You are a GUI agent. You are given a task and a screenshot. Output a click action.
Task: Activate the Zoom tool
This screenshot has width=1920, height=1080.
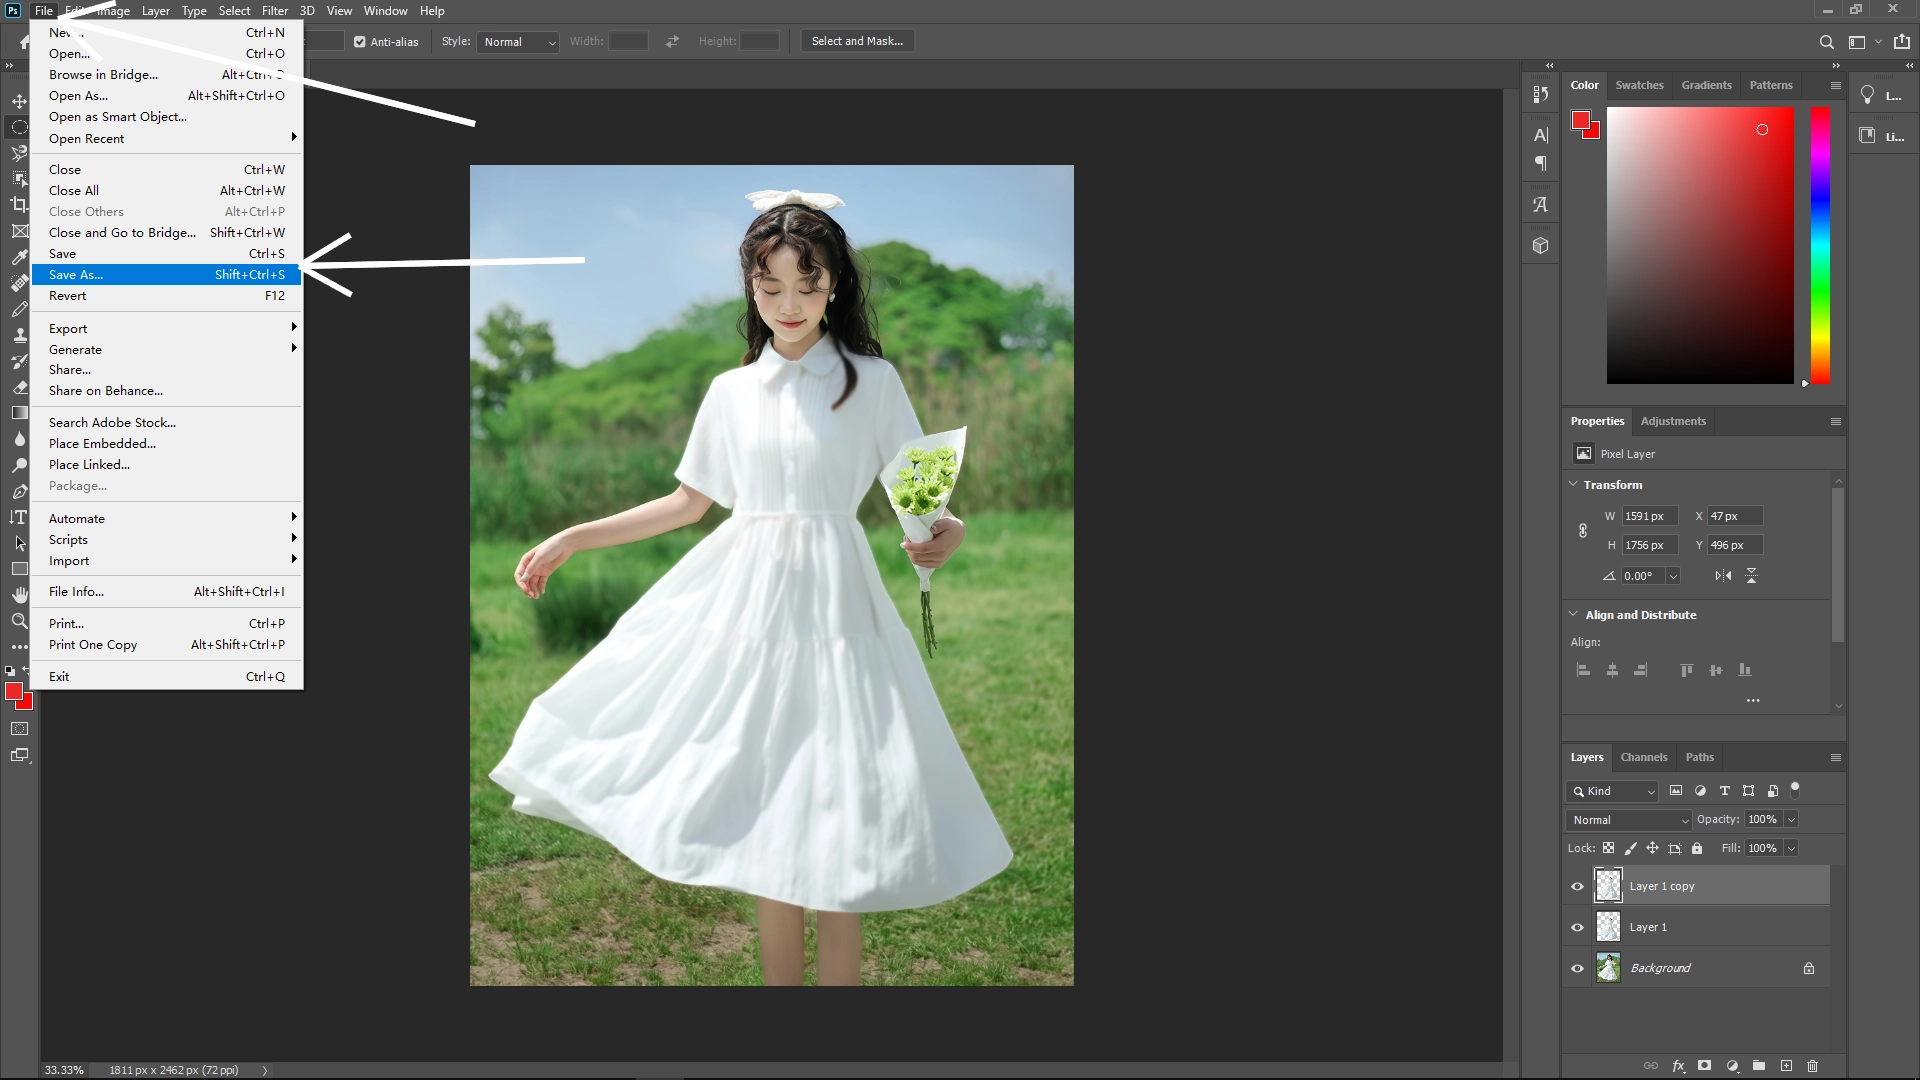coord(20,621)
